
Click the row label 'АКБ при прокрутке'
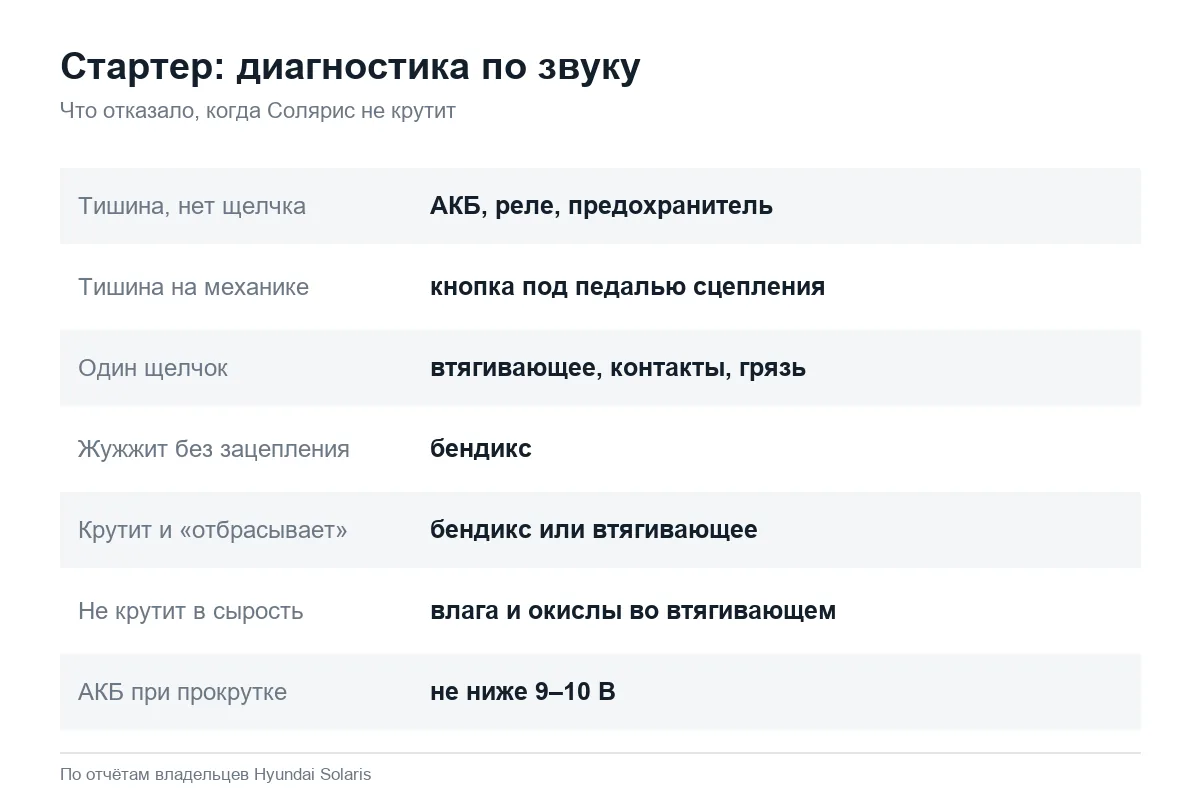[x=182, y=692]
